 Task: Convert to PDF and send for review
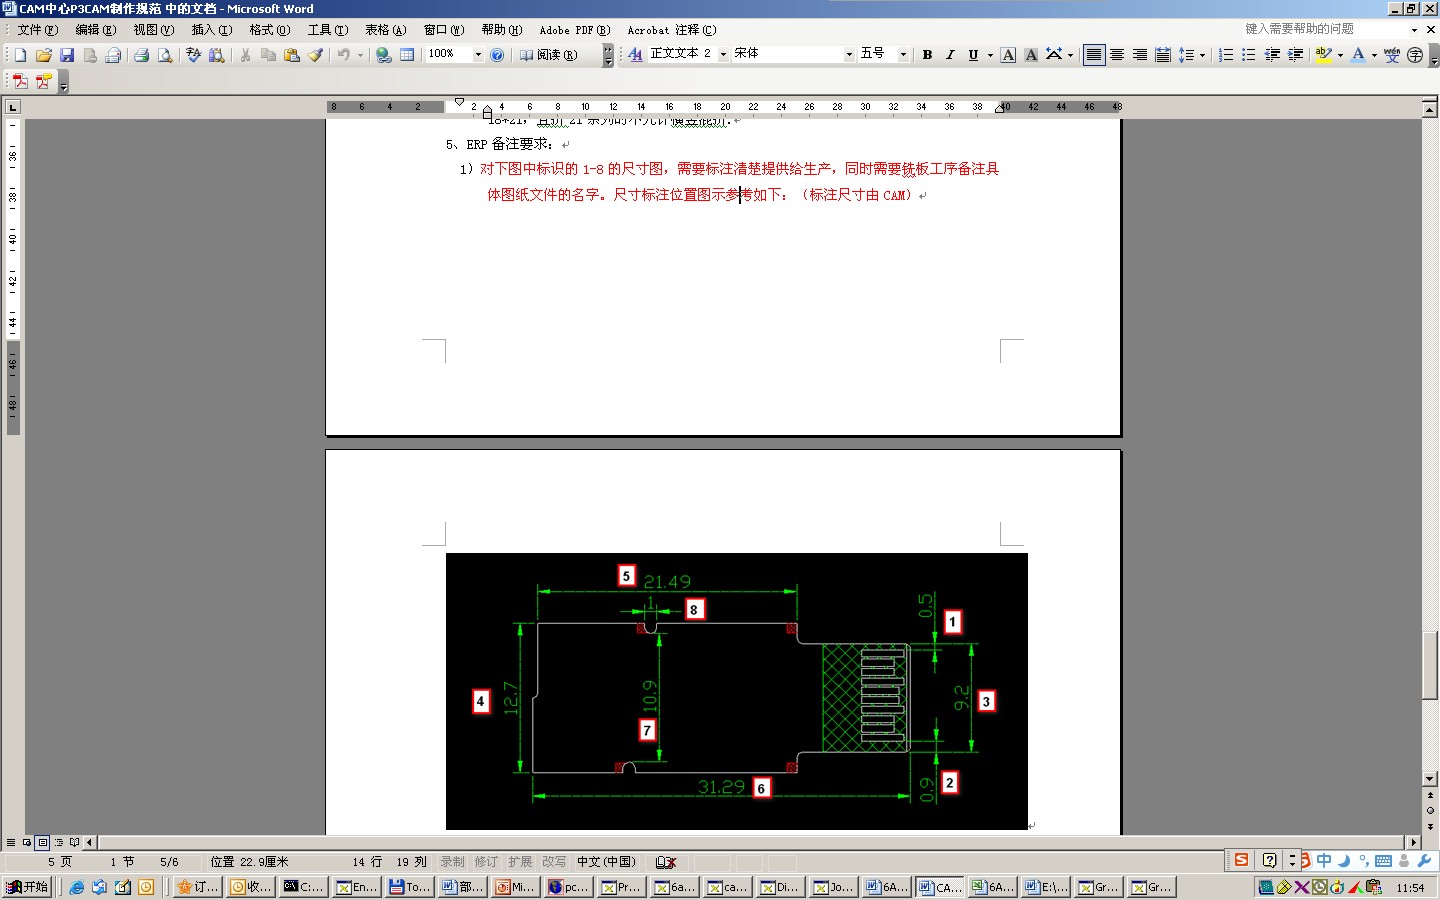tap(43, 81)
